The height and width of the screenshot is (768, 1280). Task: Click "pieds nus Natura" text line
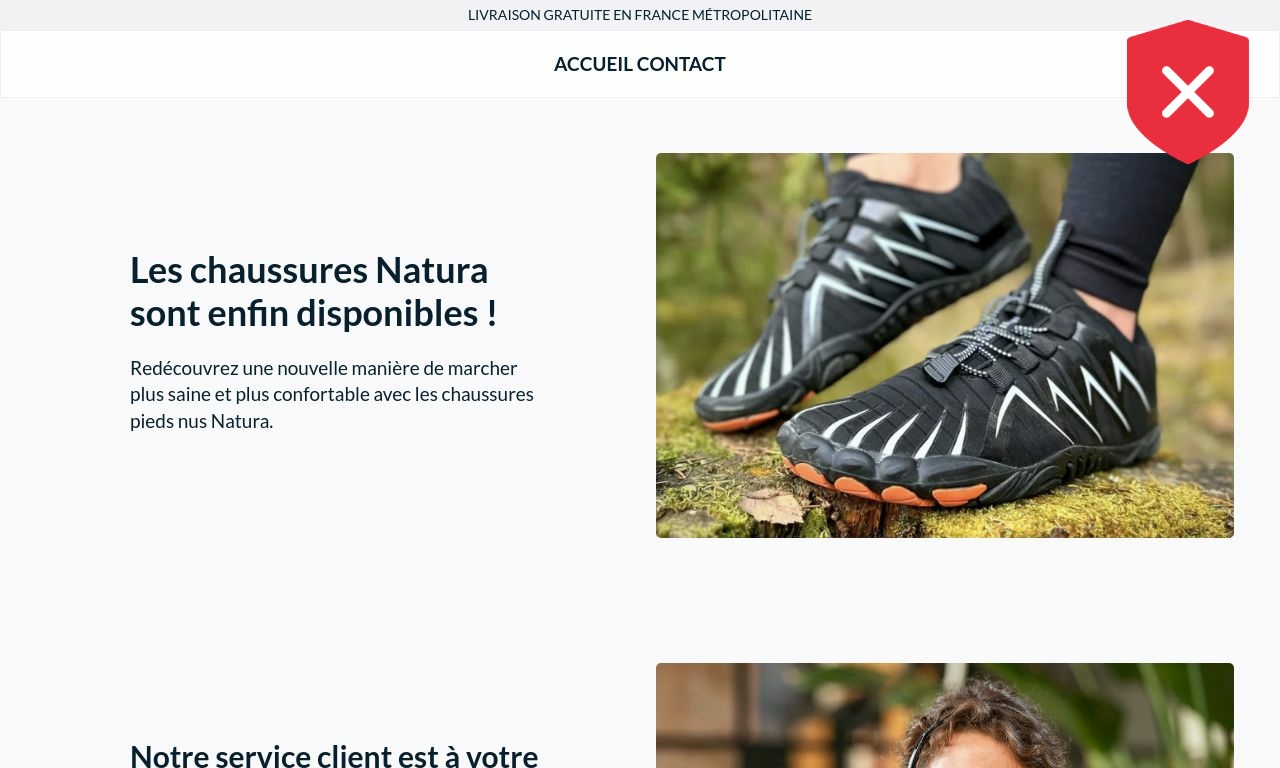coord(201,421)
